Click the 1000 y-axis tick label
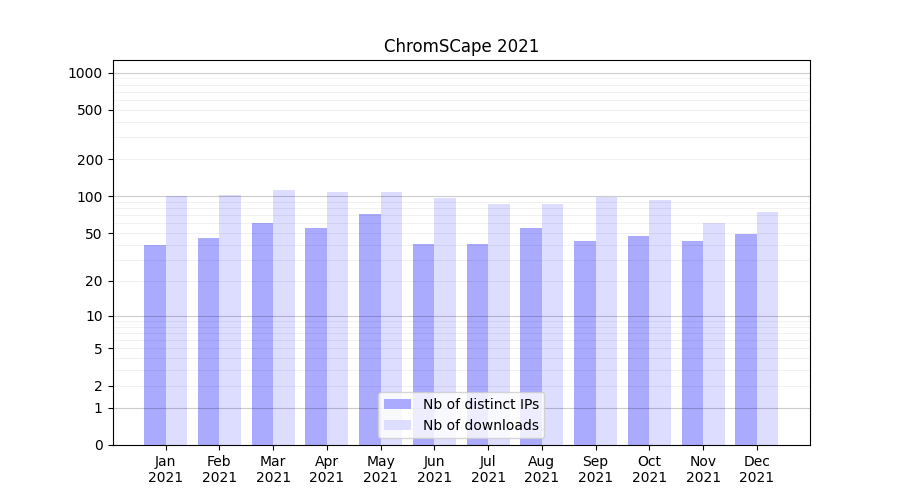900x500 pixels. pyautogui.click(x=85, y=73)
